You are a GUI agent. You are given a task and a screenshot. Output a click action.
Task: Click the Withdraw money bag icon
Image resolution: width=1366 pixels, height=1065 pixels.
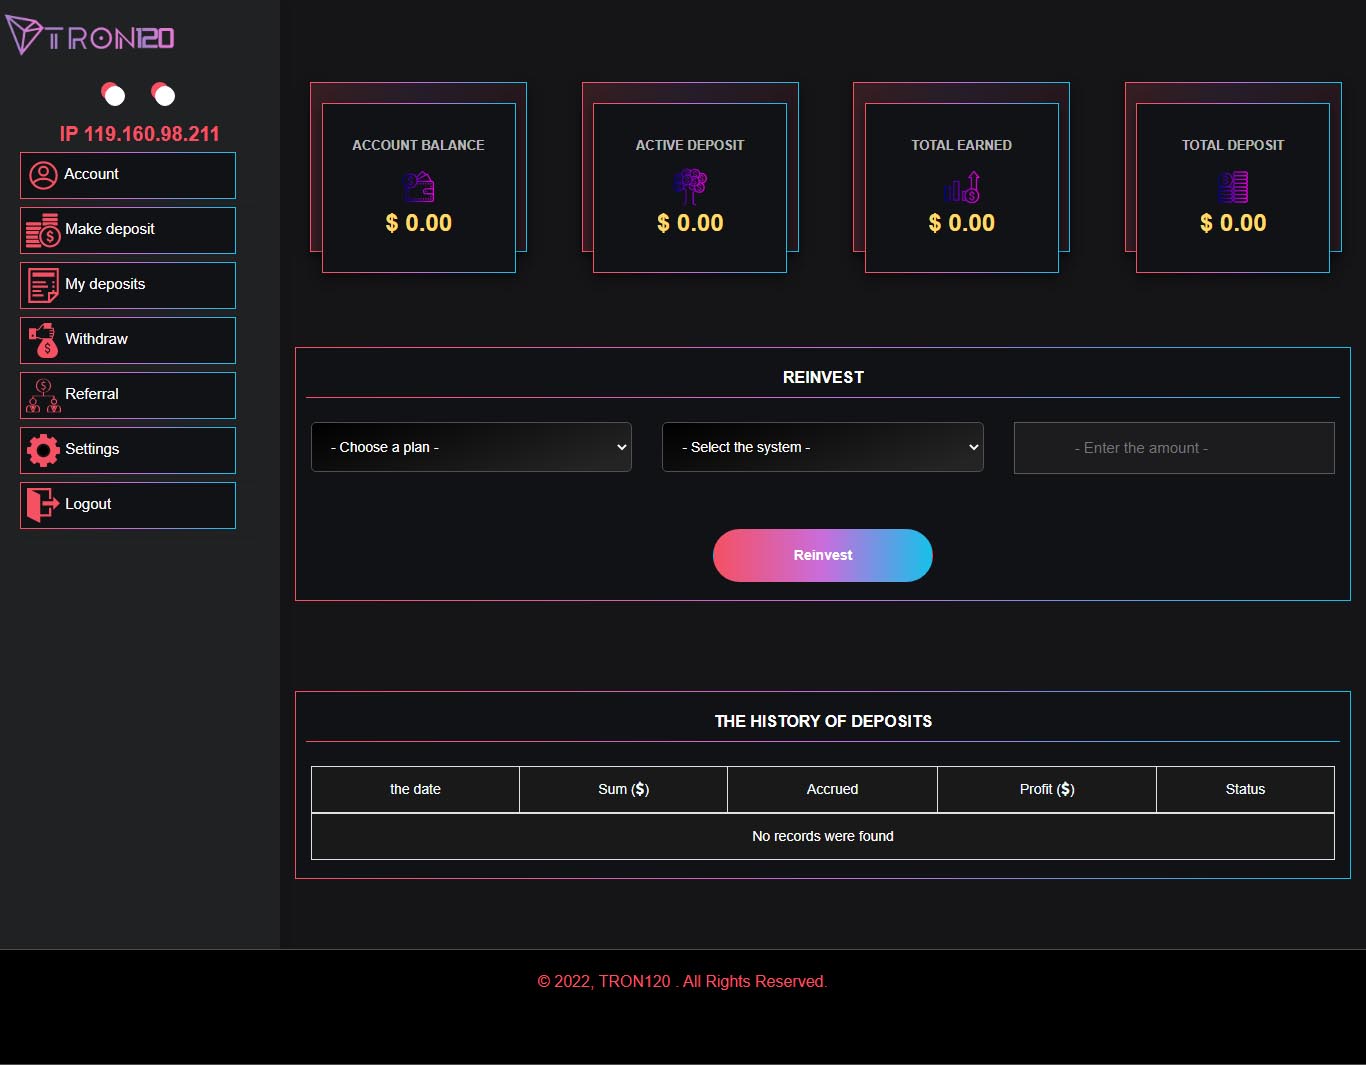tap(43, 340)
